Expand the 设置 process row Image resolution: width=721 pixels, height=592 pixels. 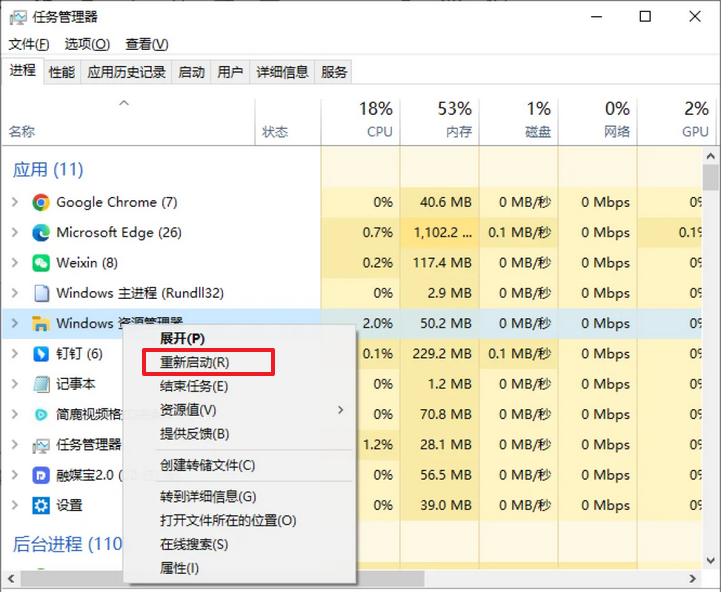point(15,506)
